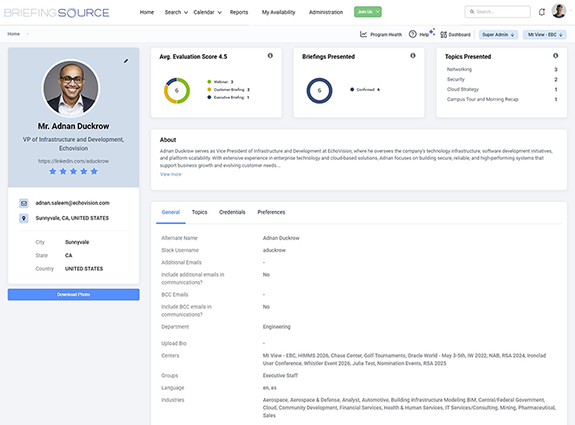Open the user avatar menu
This screenshot has width=575, height=425.
click(x=558, y=11)
